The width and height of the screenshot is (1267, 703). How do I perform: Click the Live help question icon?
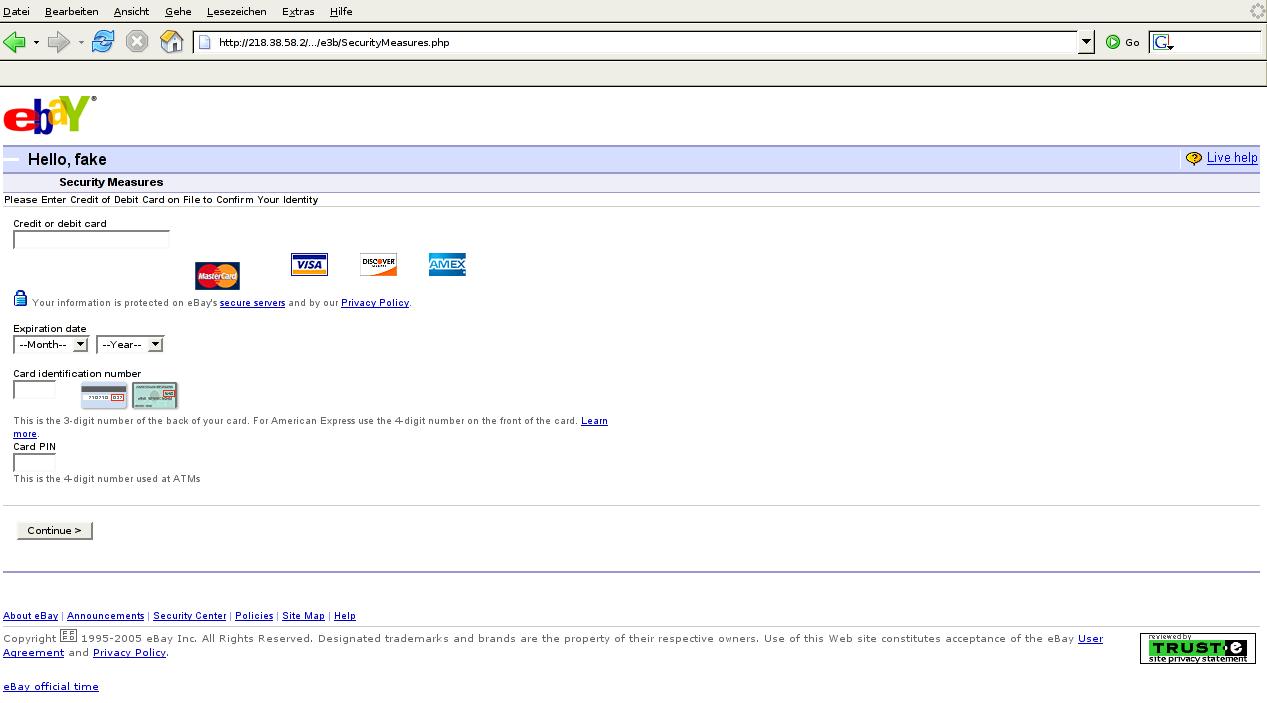point(1193,158)
